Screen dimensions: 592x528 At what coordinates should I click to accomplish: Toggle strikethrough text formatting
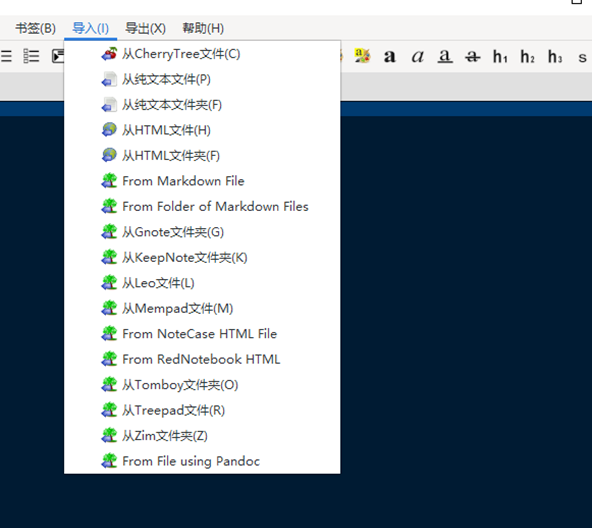point(473,57)
